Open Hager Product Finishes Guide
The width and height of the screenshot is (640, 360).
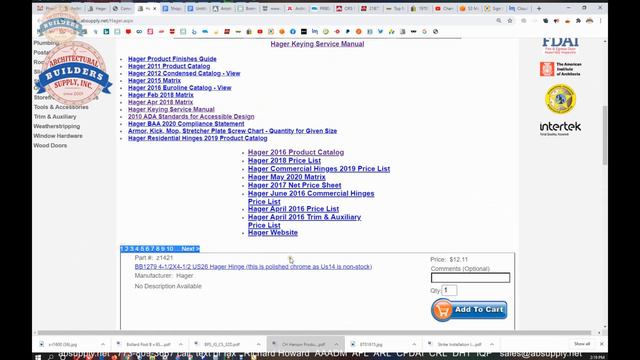(x=172, y=59)
